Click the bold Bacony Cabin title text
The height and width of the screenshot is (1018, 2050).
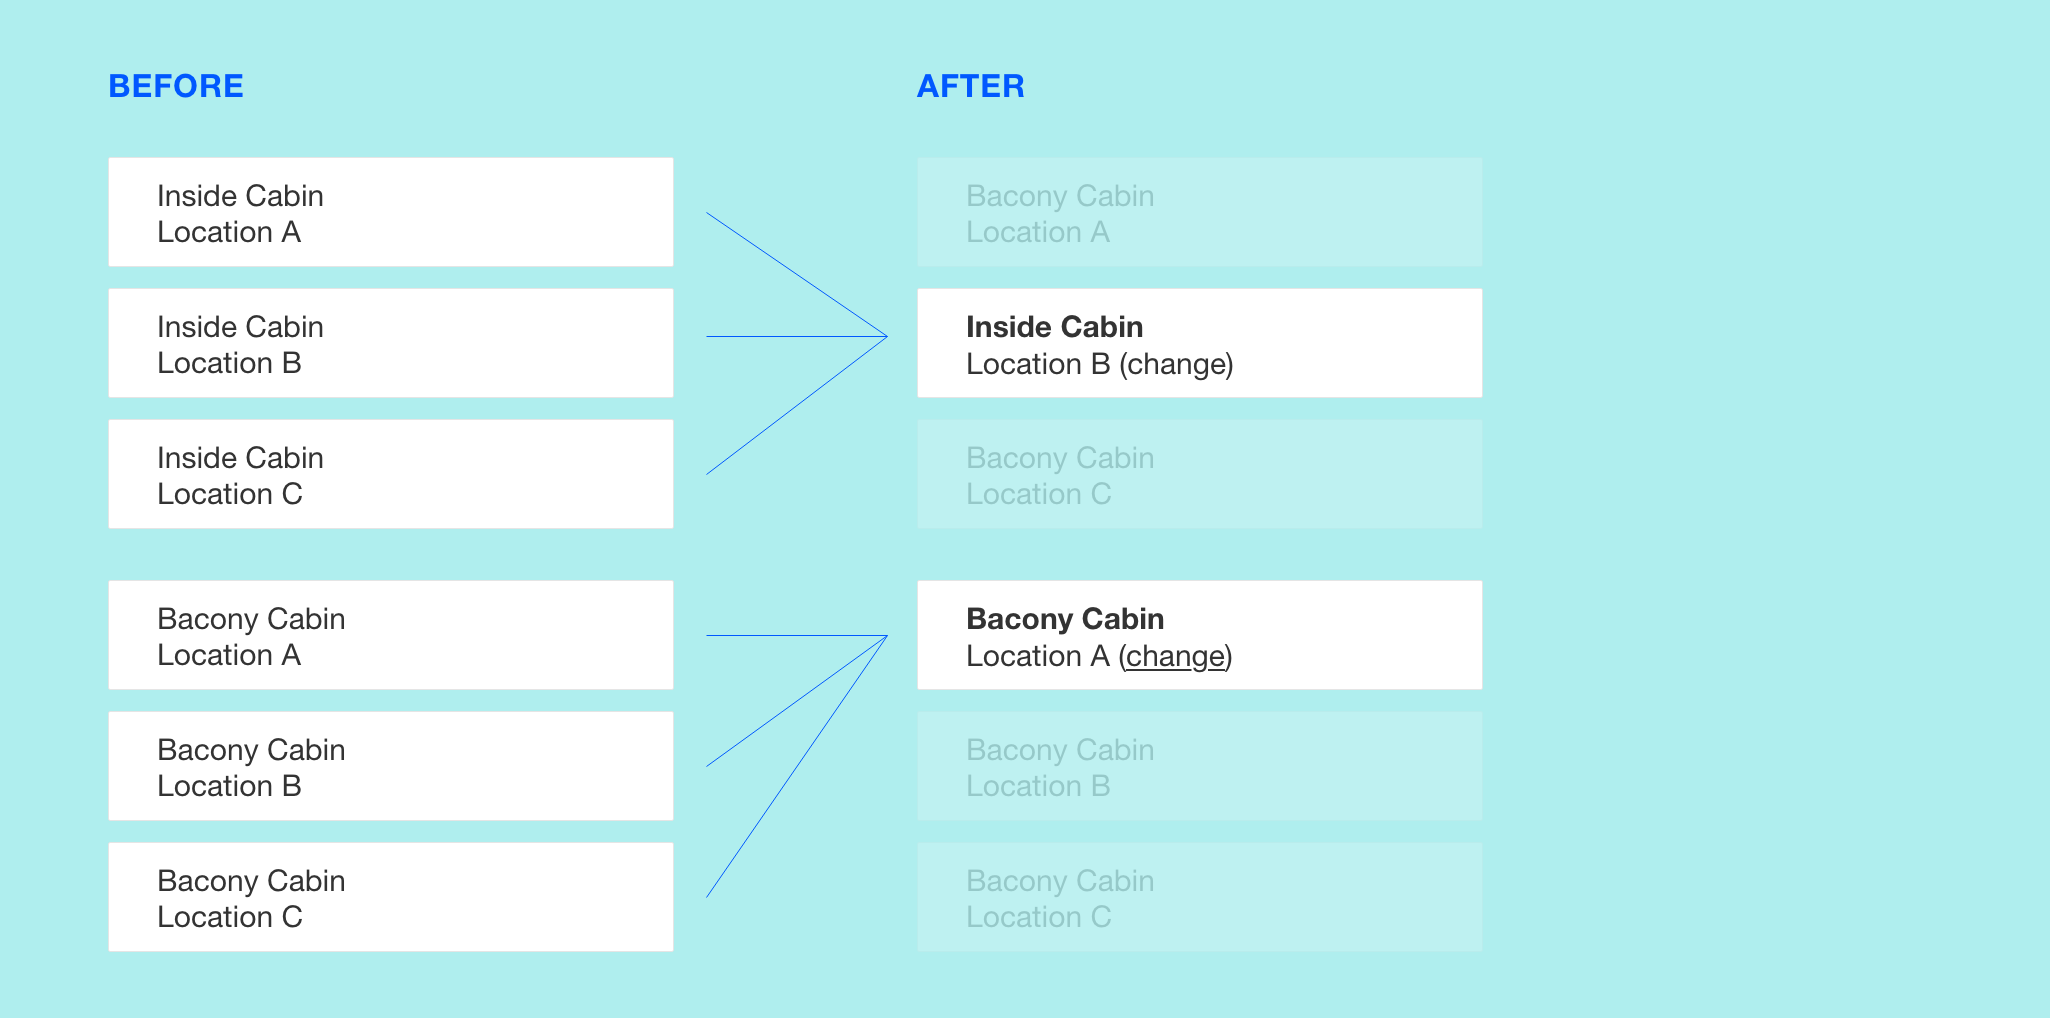tap(1065, 619)
